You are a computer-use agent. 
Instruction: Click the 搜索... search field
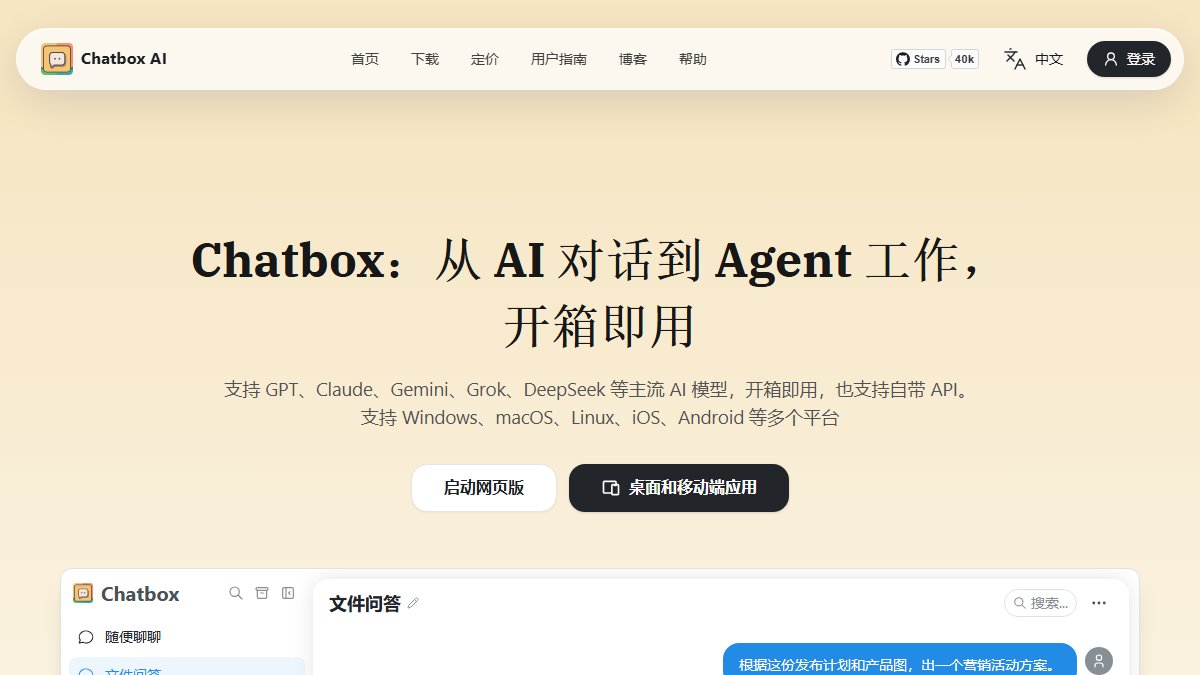[1040, 603]
